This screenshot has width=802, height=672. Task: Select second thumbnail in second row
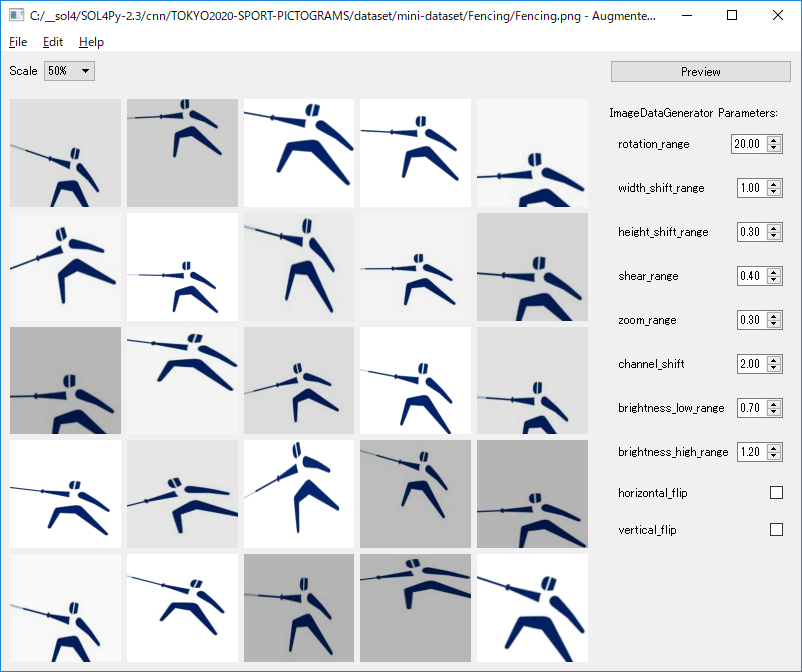[182, 267]
